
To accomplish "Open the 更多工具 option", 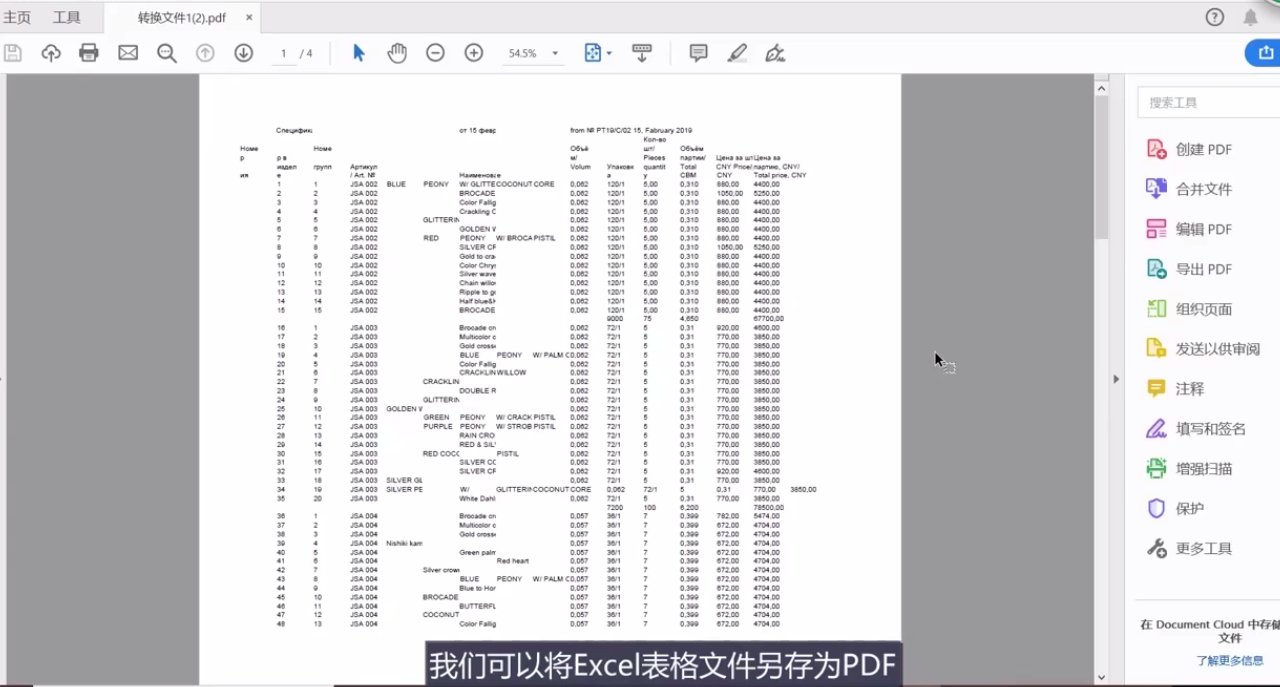I will [x=1189, y=549].
